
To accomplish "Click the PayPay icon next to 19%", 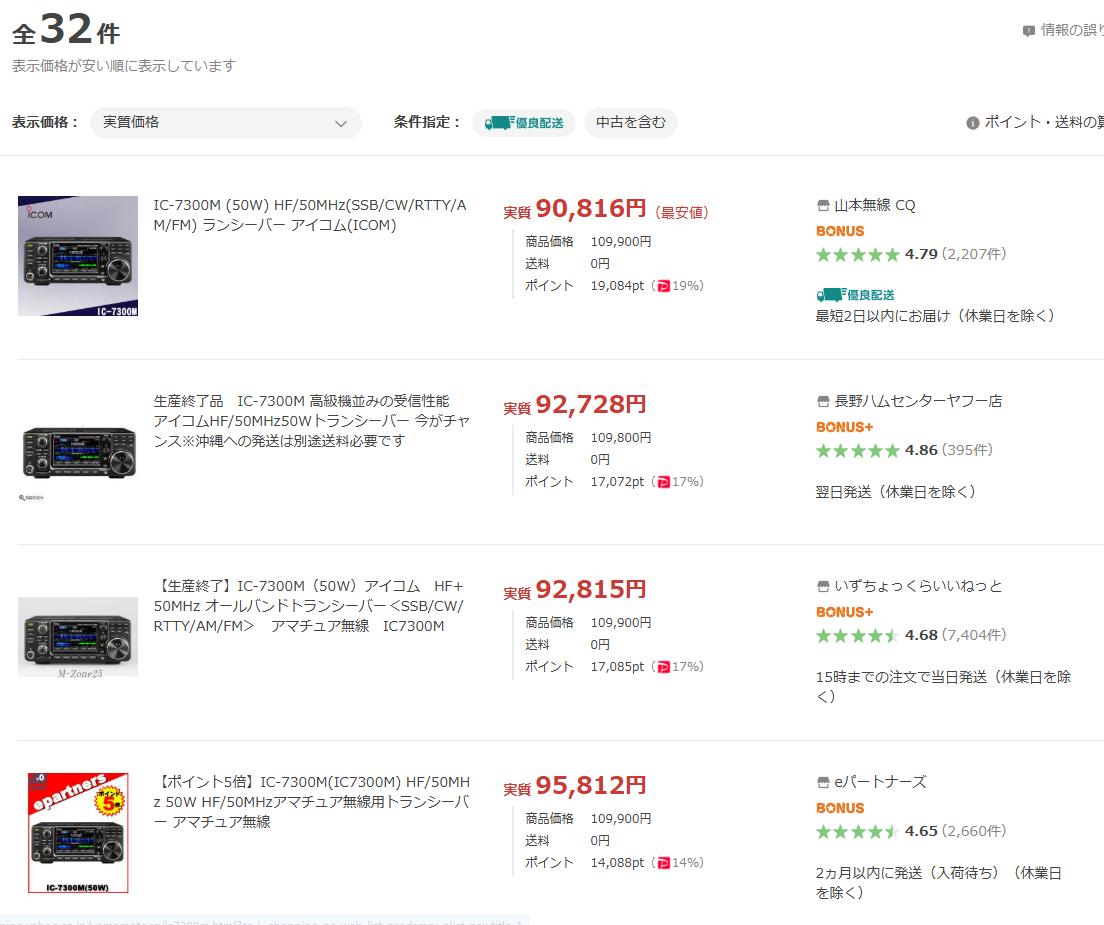I will point(663,286).
